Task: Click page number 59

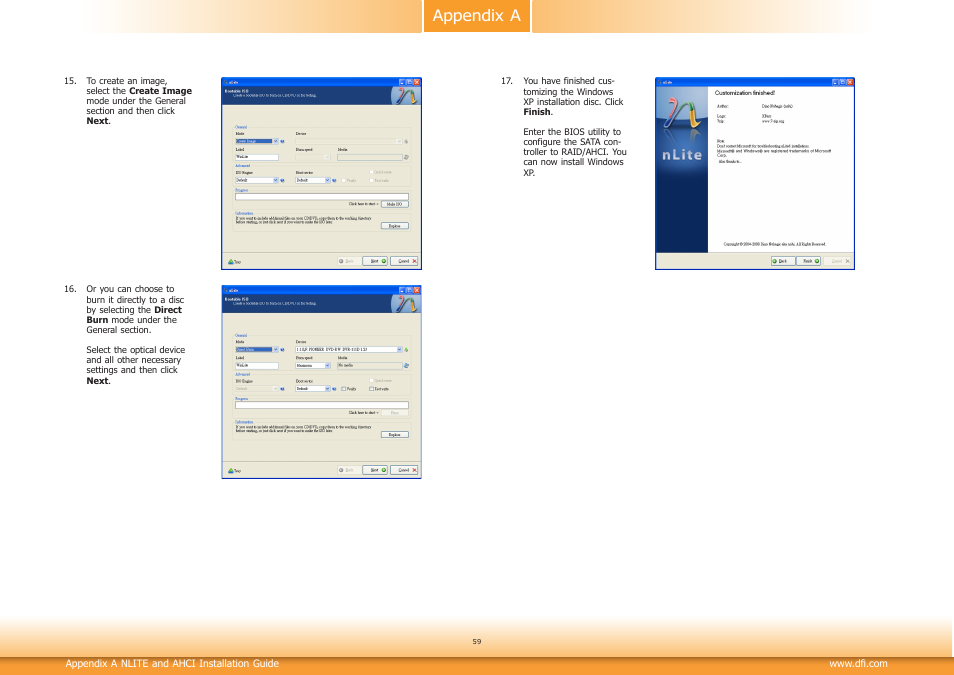Action: (x=476, y=642)
